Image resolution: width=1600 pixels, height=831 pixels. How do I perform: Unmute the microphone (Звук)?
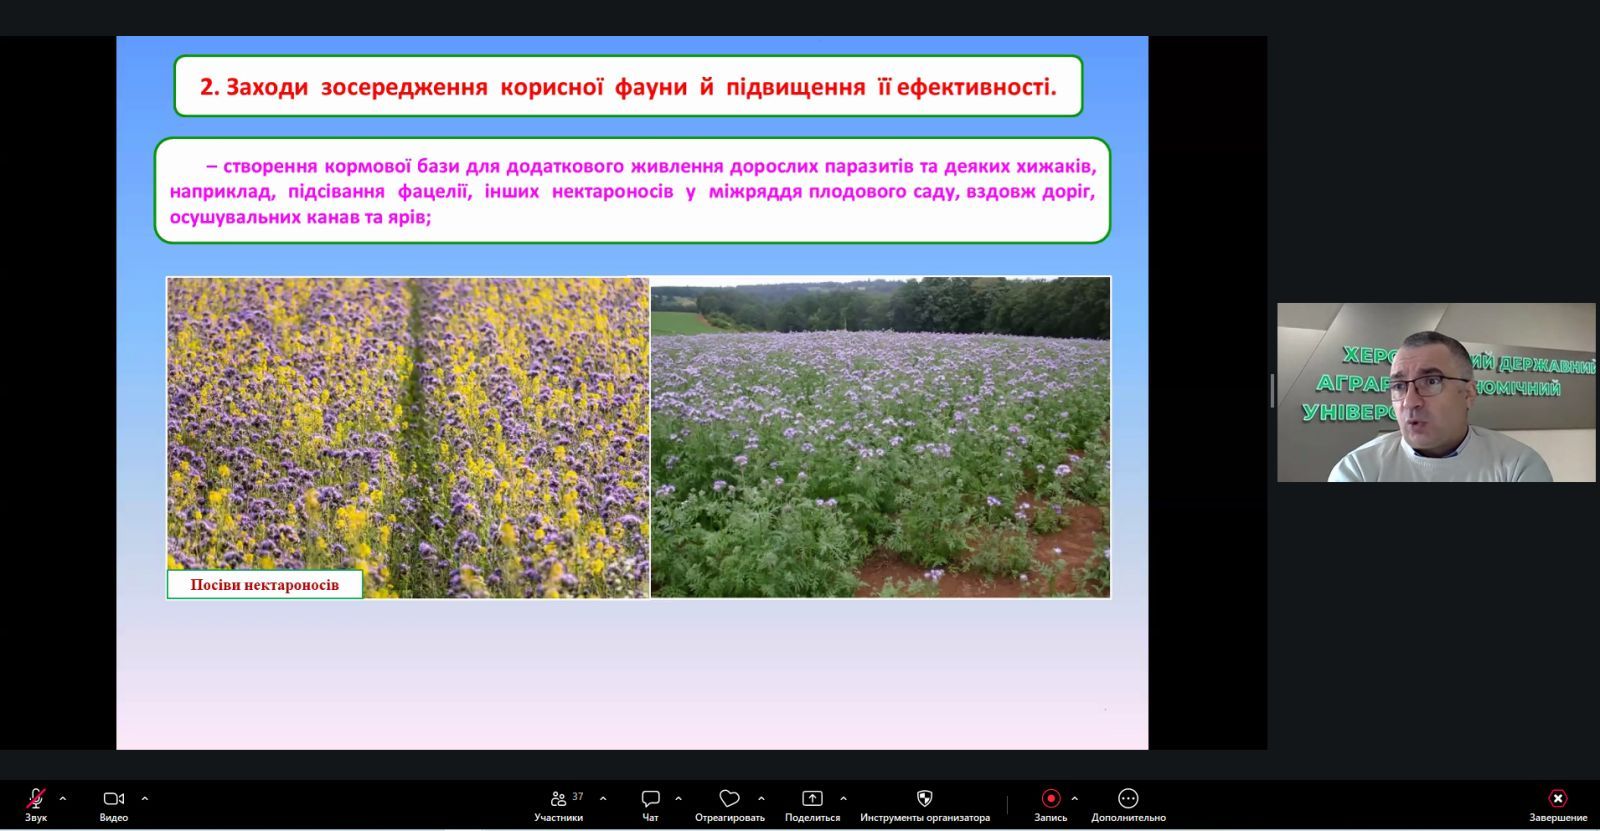pyautogui.click(x=35, y=799)
